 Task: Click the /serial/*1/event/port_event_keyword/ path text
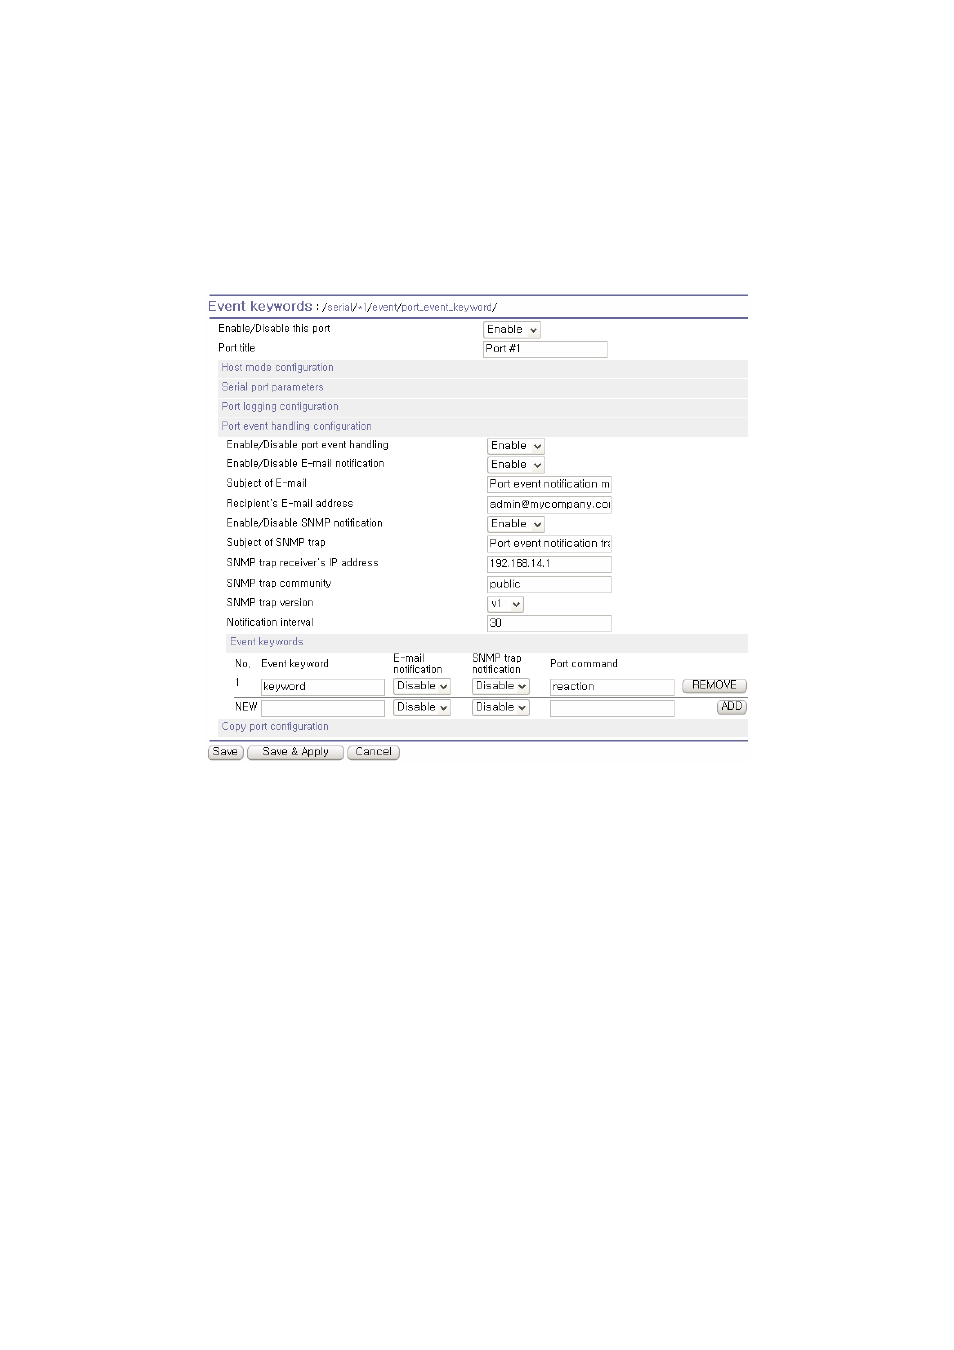[409, 308]
